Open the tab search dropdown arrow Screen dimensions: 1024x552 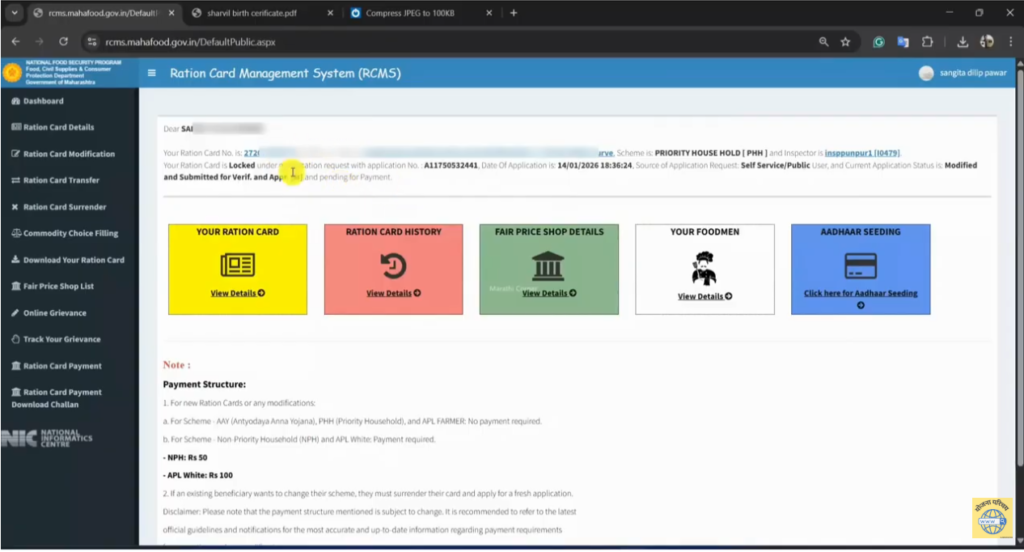(14, 13)
